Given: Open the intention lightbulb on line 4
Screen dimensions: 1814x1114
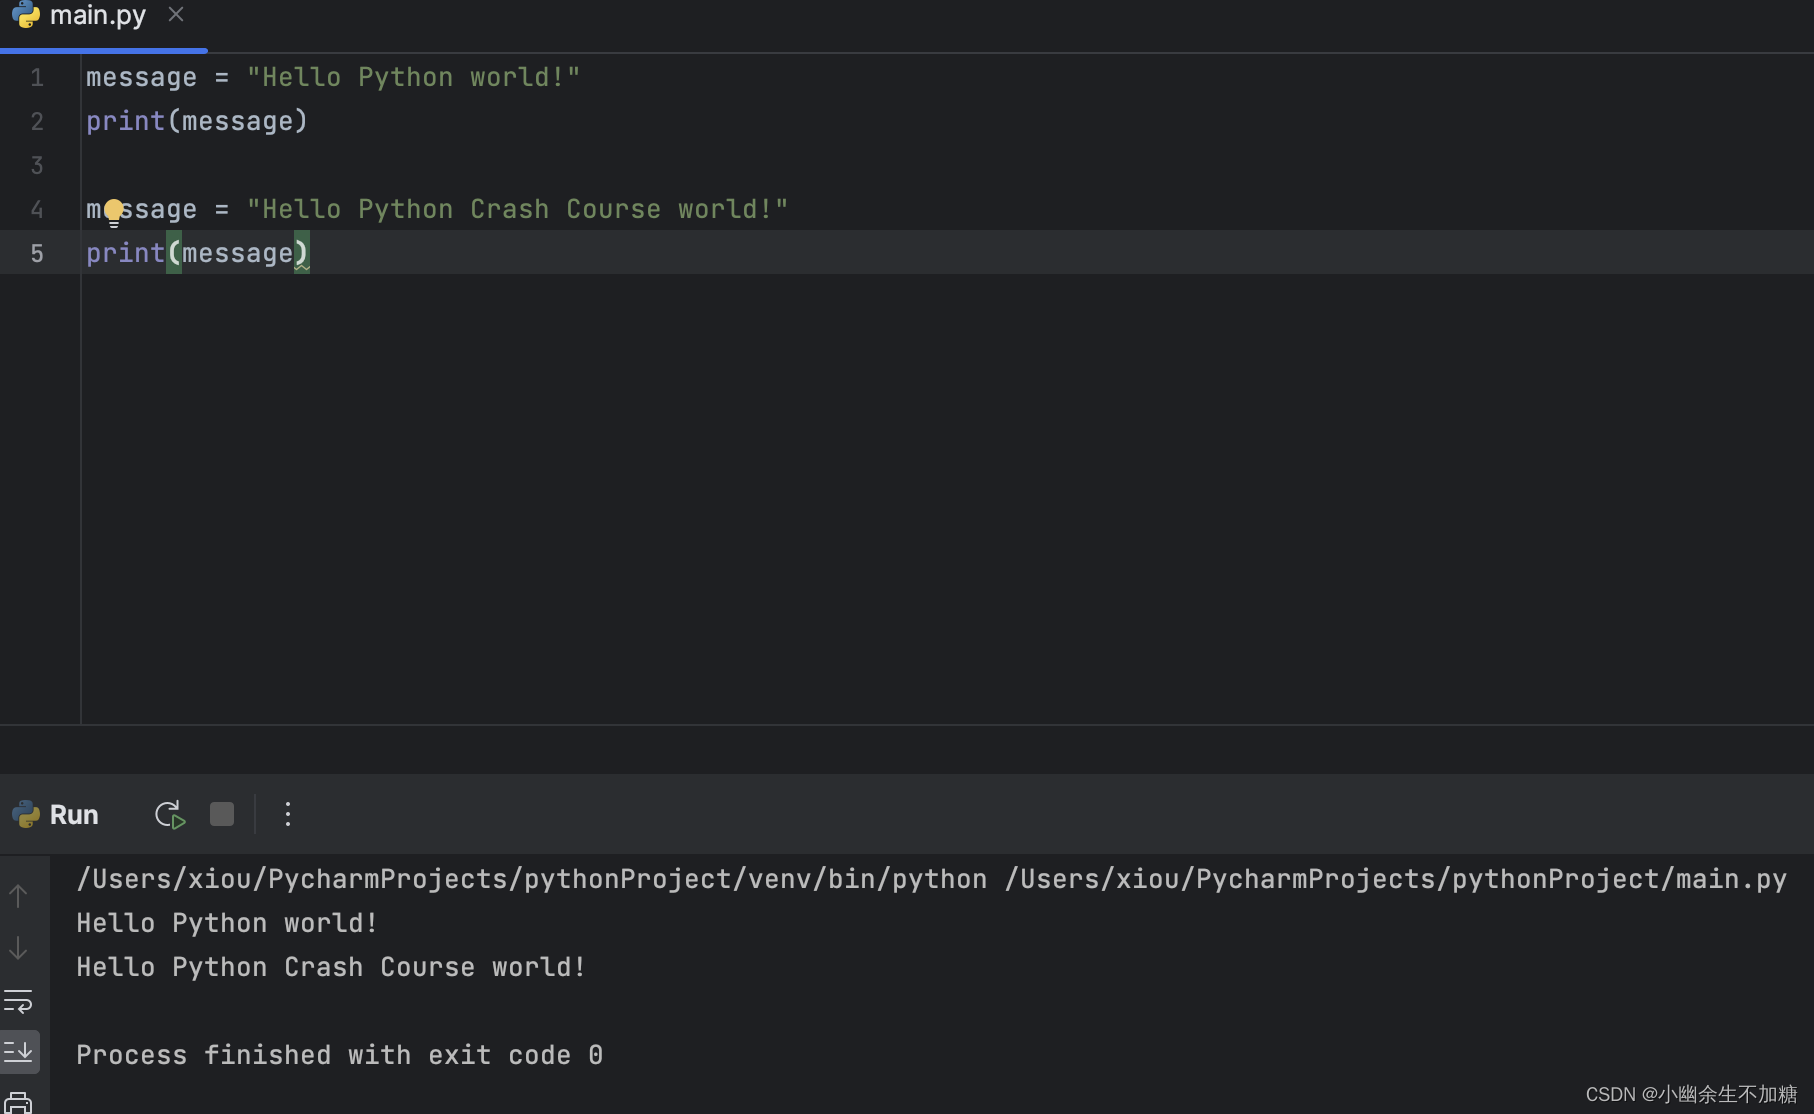Looking at the screenshot, I should 114,212.
